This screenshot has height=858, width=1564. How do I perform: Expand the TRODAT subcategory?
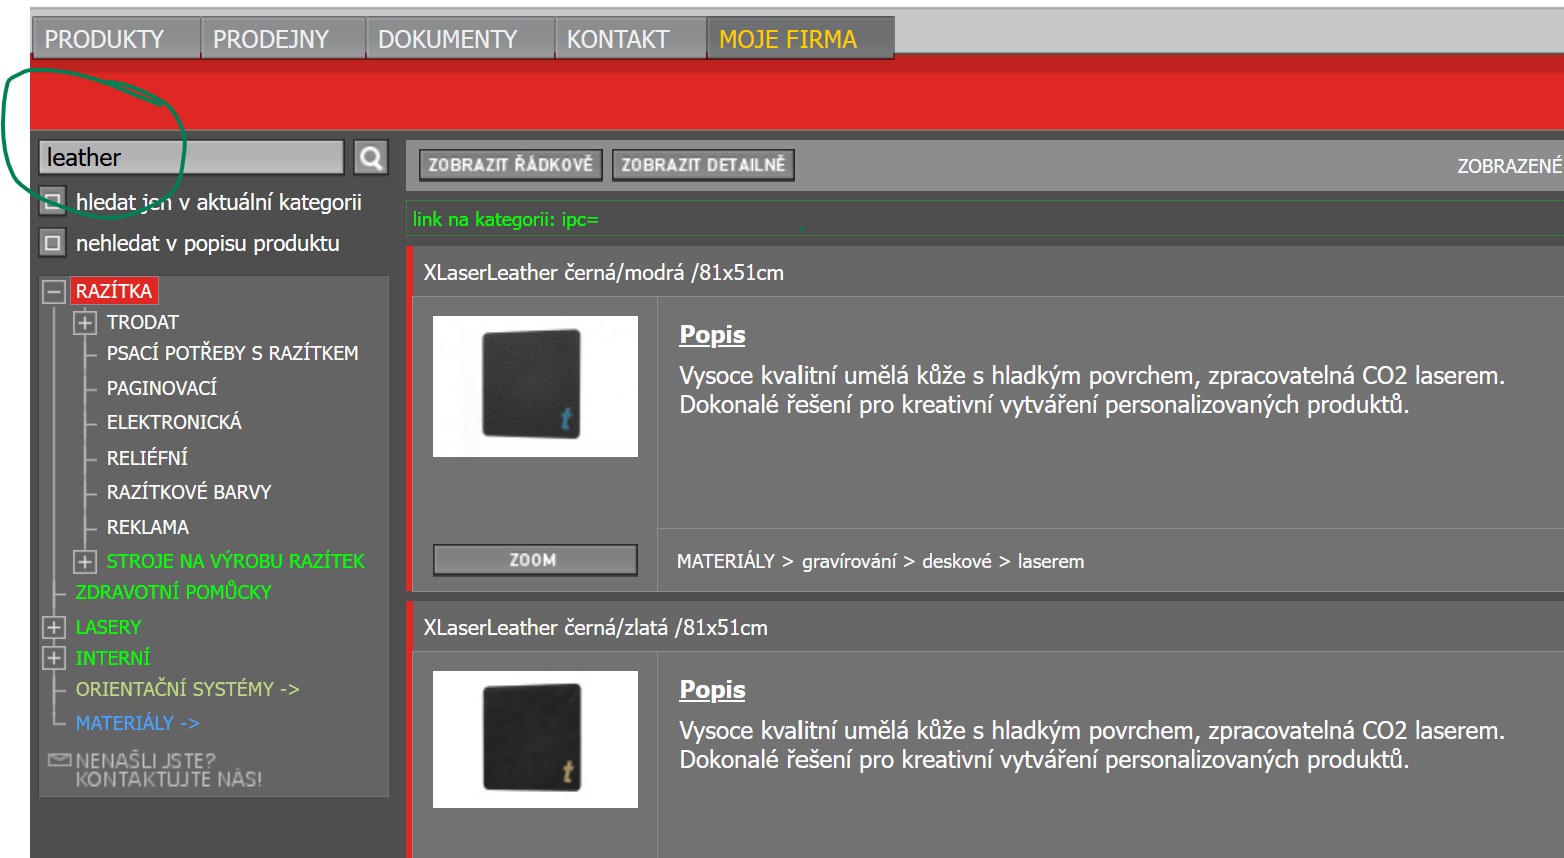pos(85,323)
